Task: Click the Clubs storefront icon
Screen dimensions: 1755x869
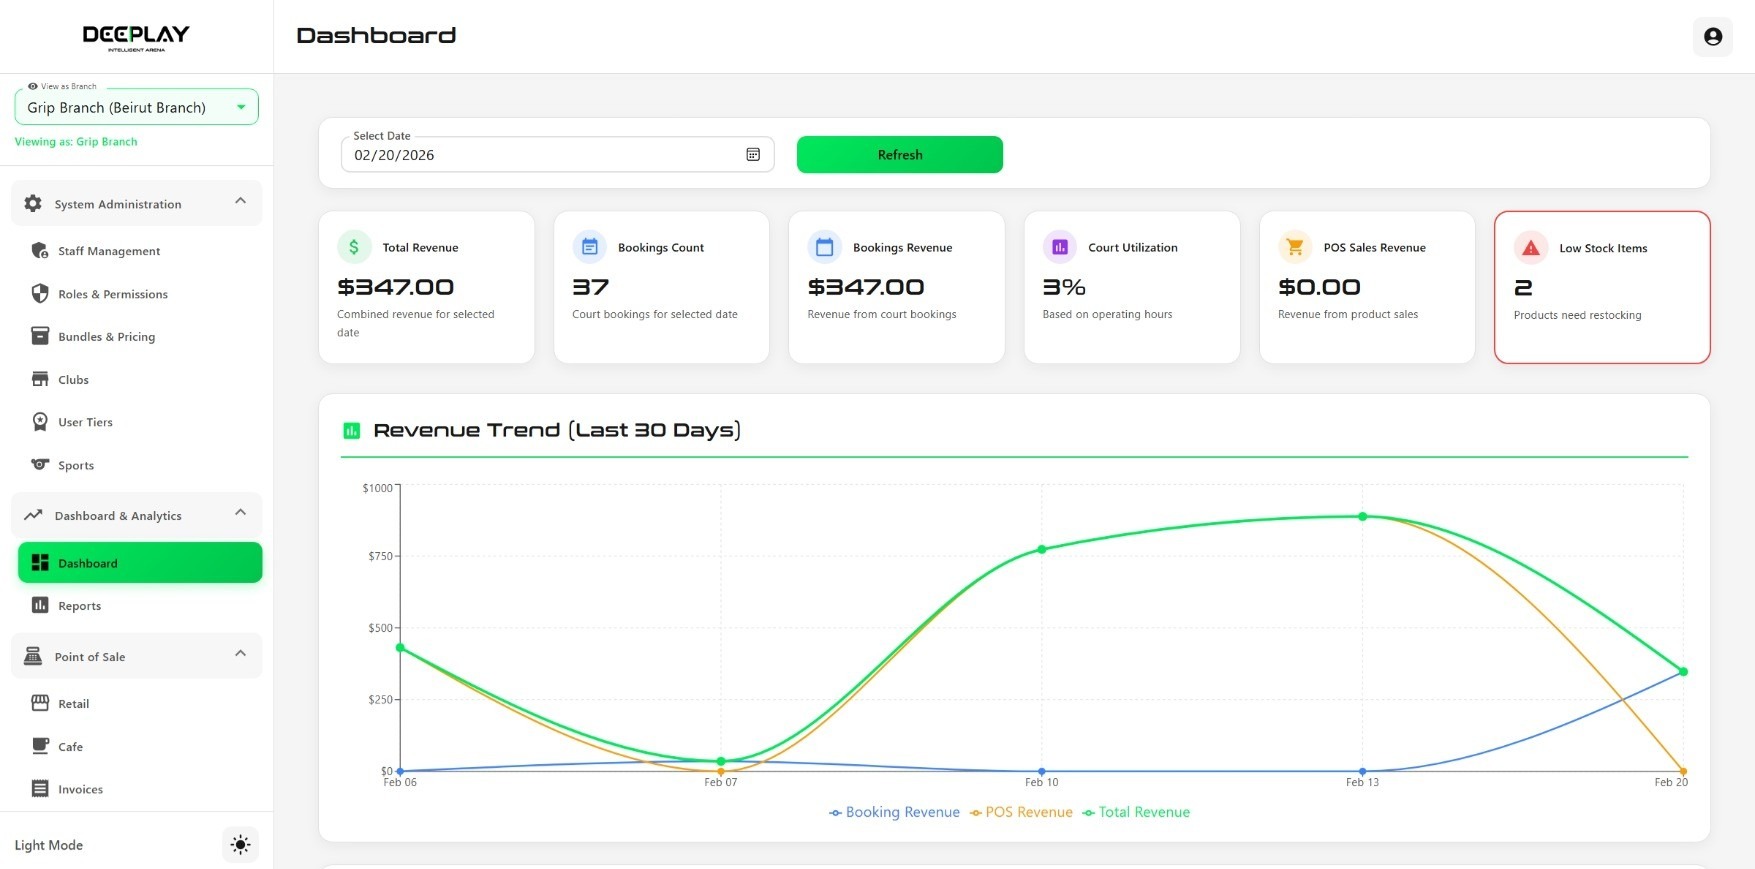Action: coord(40,379)
